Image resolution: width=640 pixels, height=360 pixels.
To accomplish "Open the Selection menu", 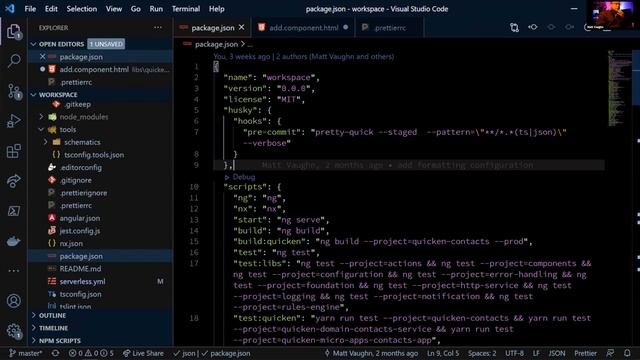I will coord(82,9).
